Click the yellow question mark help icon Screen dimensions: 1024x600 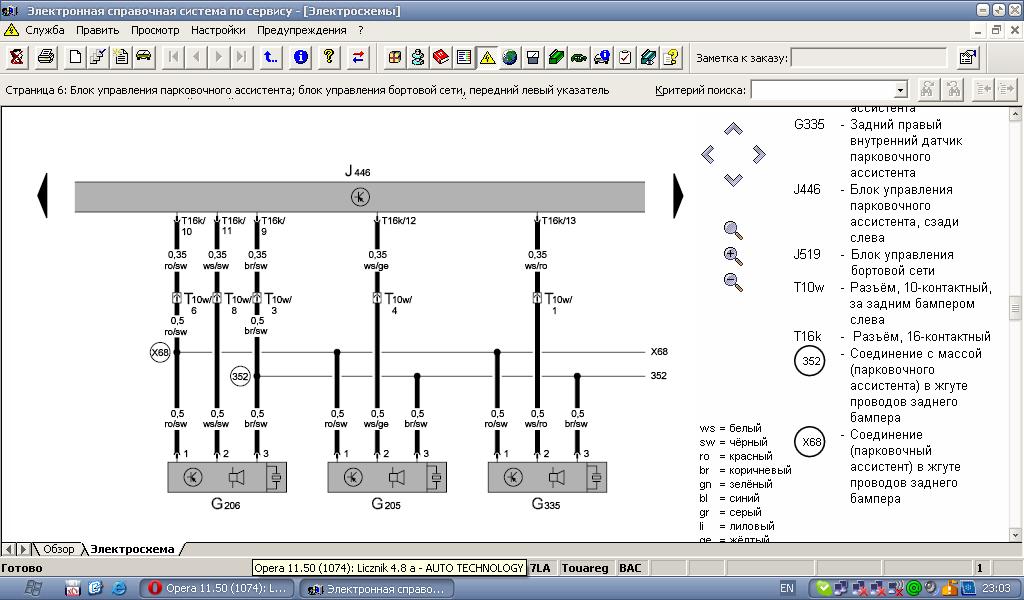[x=329, y=57]
